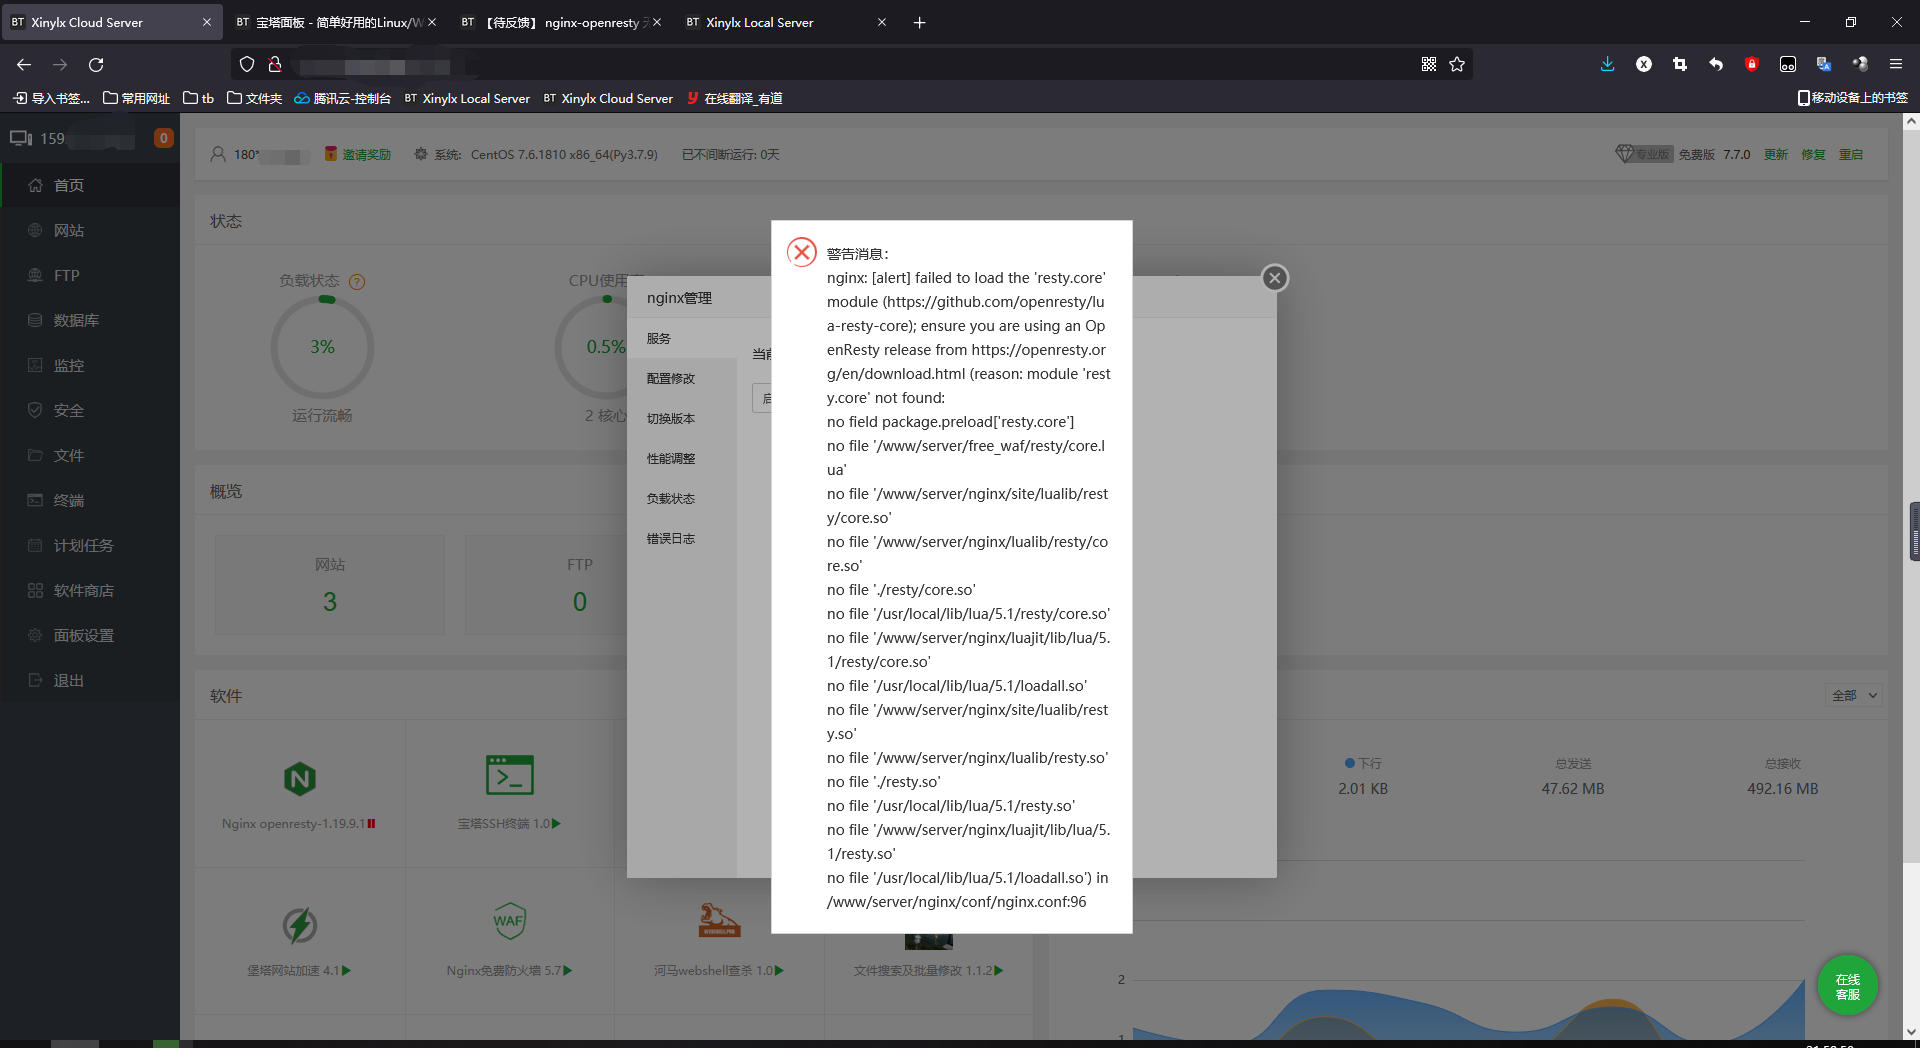Click 退出 logout in sidebar
The image size is (1920, 1048).
90,680
